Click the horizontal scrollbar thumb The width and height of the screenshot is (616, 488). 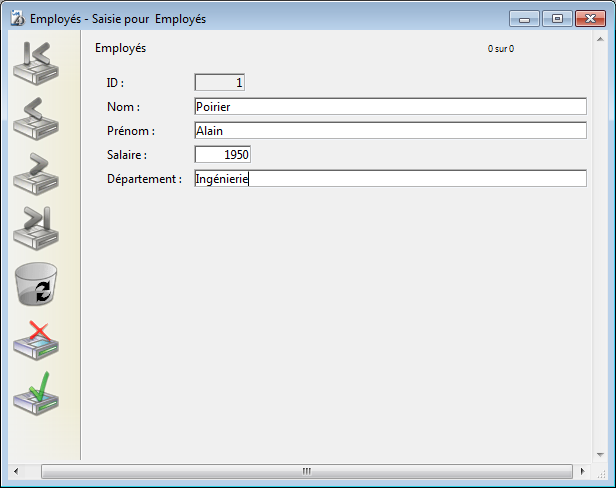click(307, 470)
